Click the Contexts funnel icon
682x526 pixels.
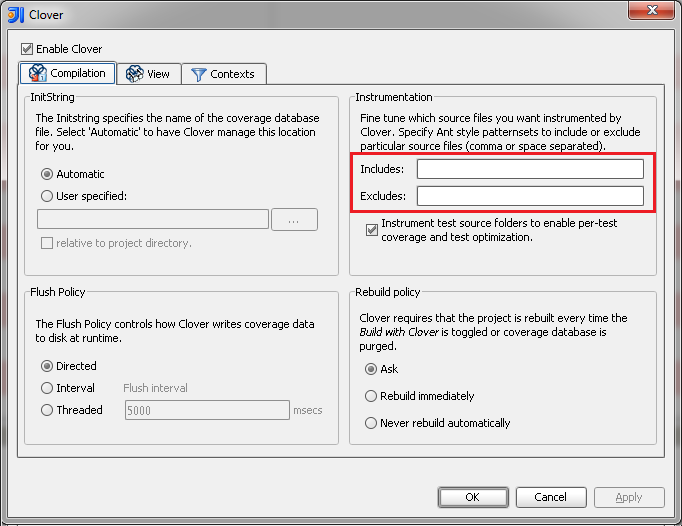[x=198, y=74]
